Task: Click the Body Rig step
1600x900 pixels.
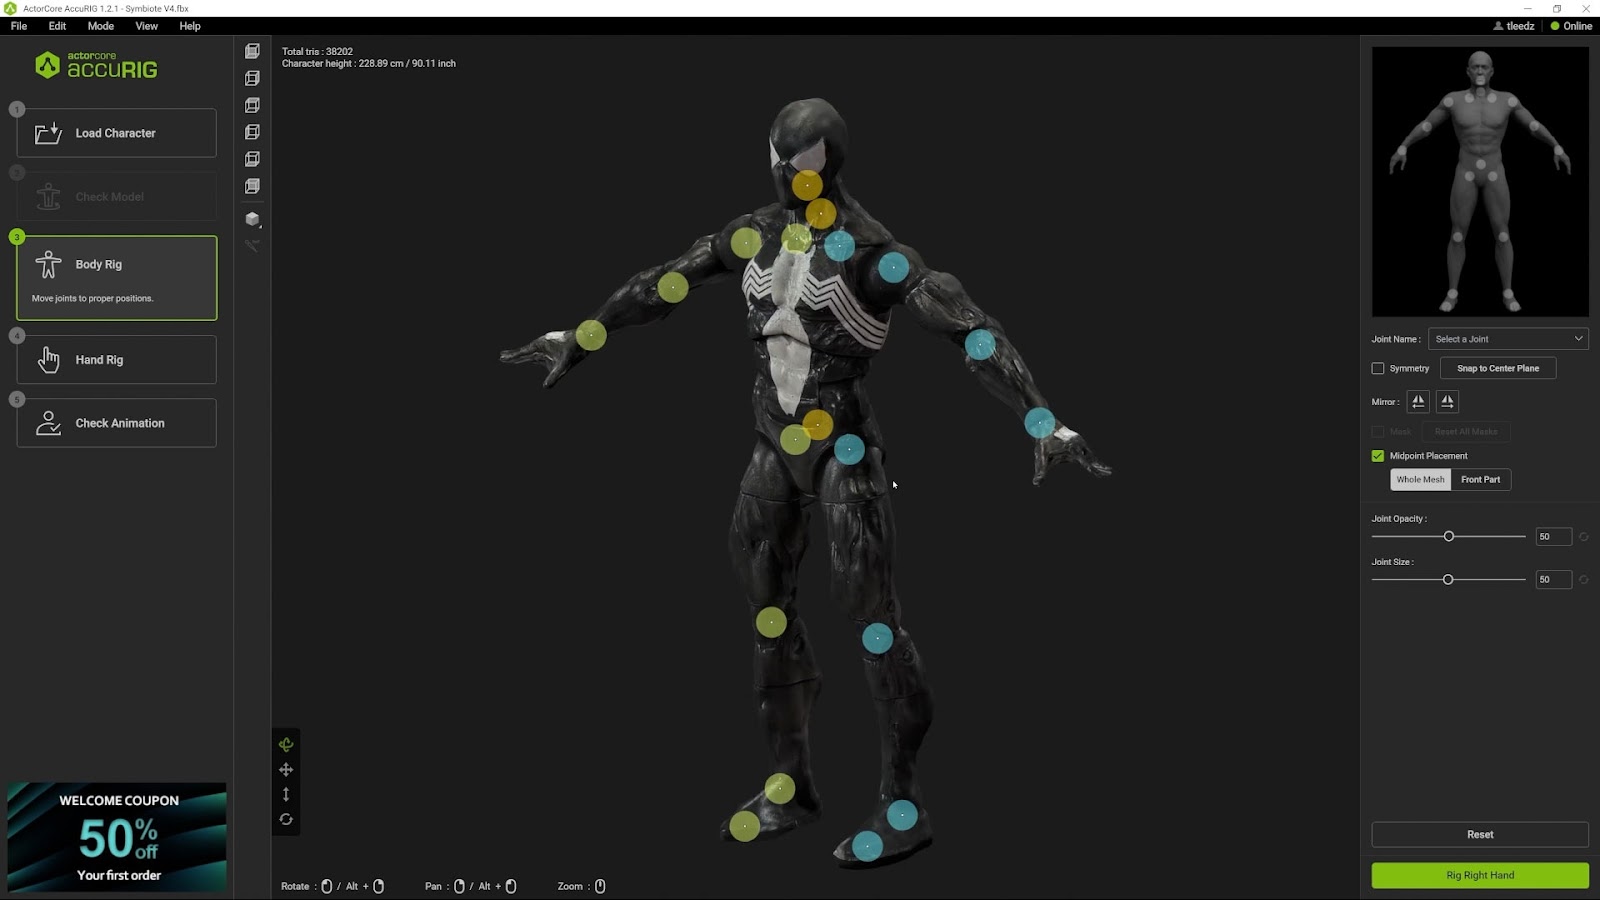Action: click(116, 278)
